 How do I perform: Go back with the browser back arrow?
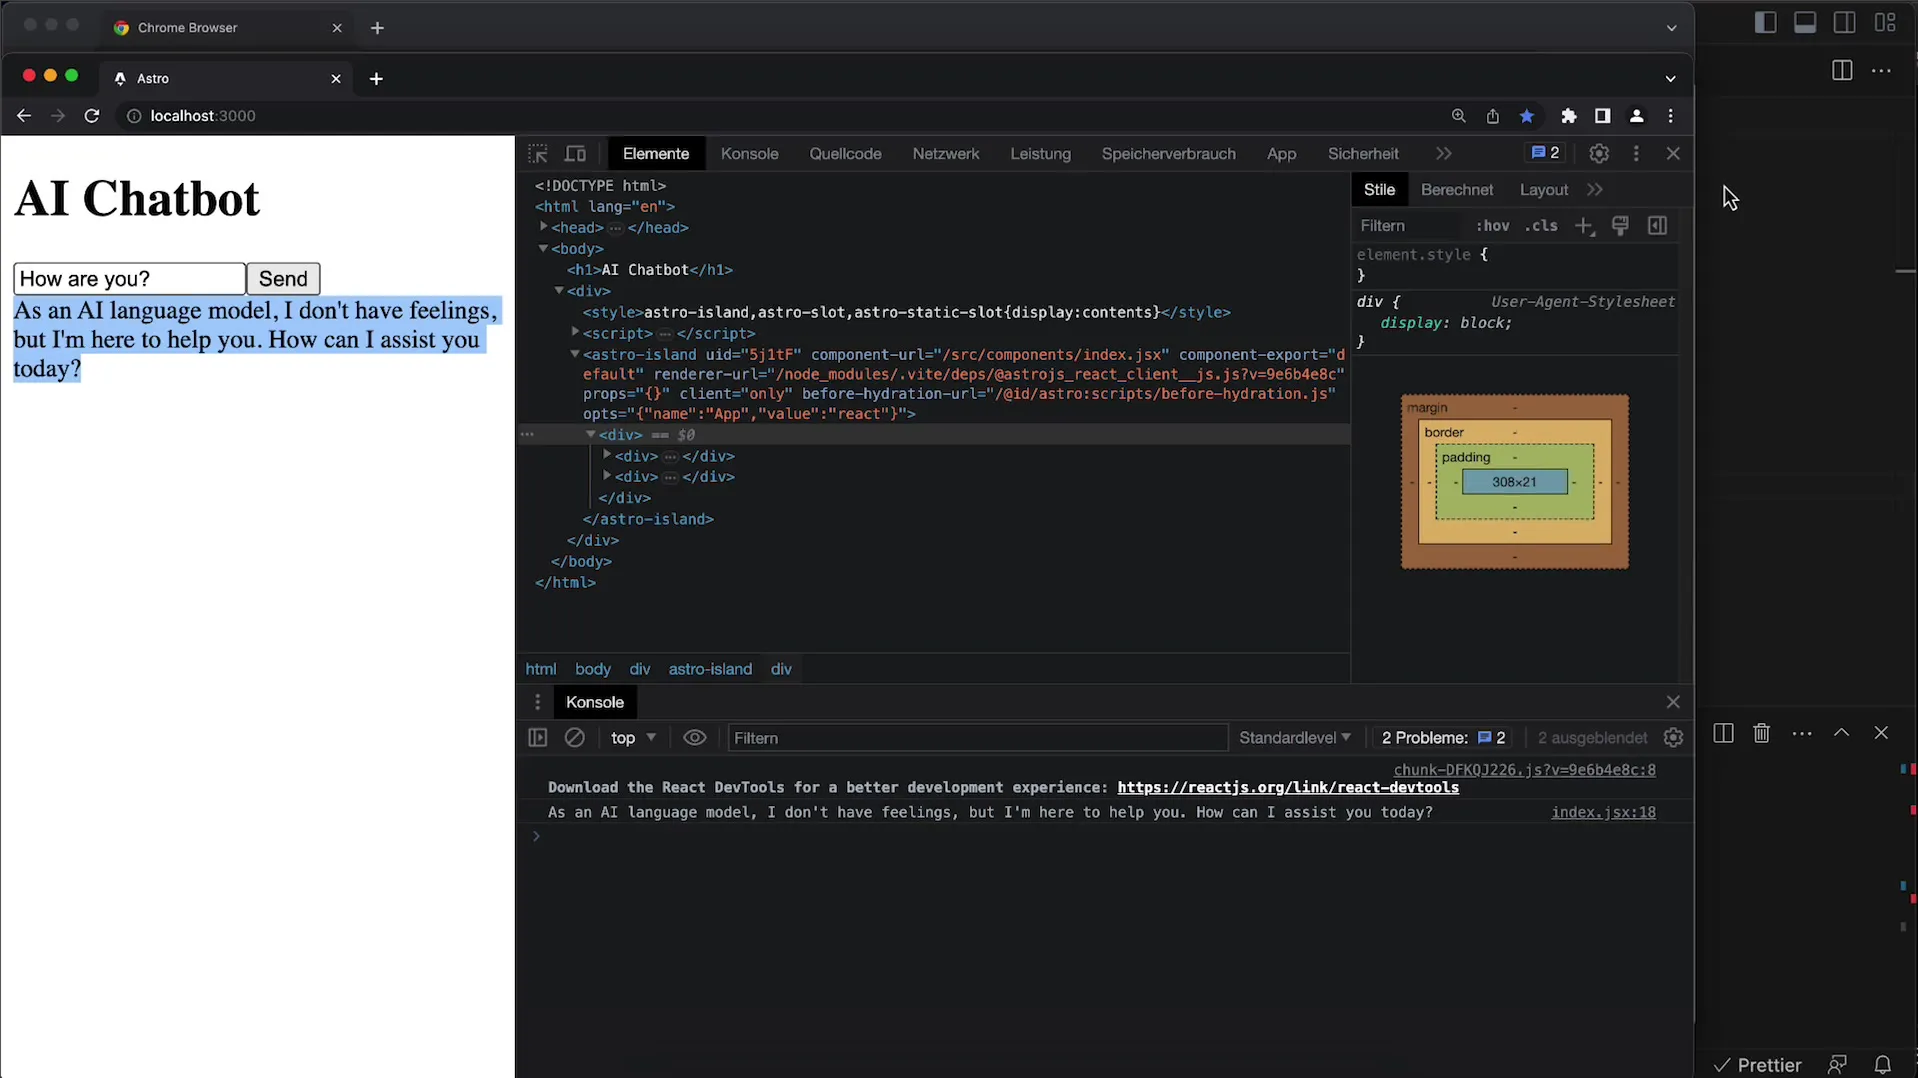coord(24,116)
